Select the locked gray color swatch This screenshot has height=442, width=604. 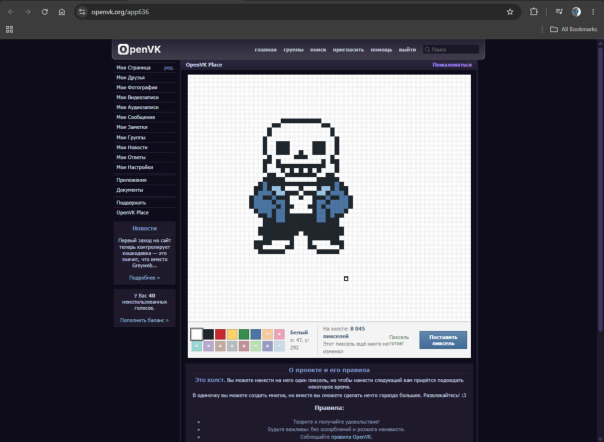[232, 346]
